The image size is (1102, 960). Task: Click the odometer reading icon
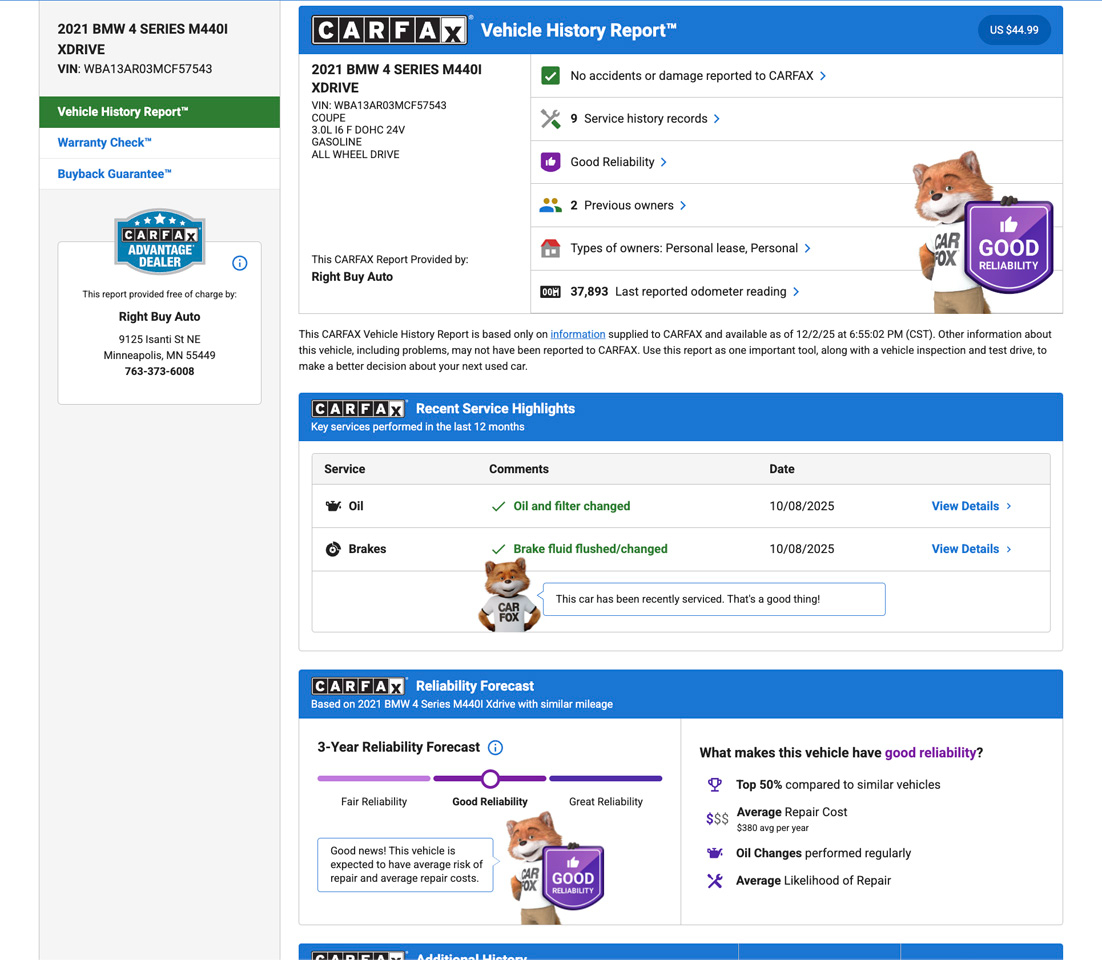(x=550, y=292)
